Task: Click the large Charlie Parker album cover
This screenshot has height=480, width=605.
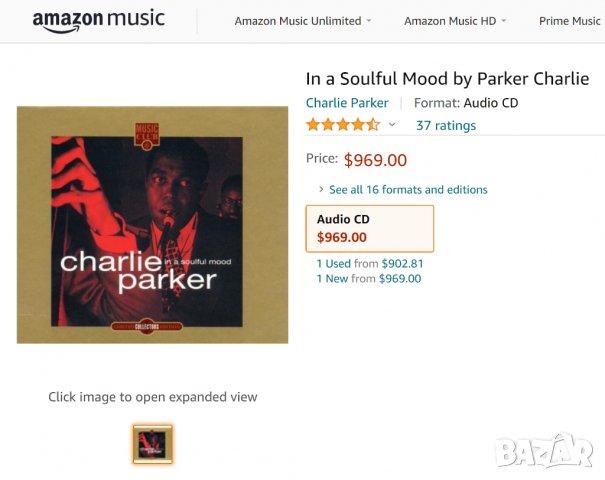Action: 152,225
